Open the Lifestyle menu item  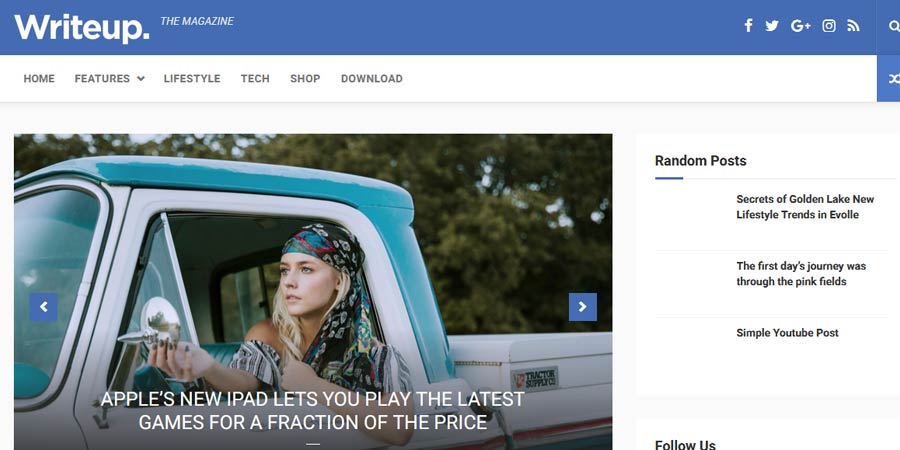(192, 79)
